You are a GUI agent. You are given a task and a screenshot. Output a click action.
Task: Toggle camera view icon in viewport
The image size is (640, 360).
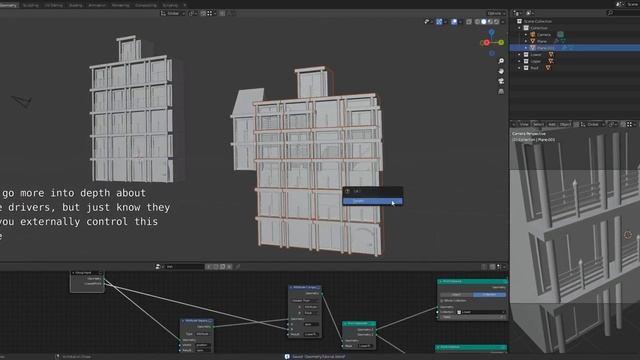(x=501, y=81)
